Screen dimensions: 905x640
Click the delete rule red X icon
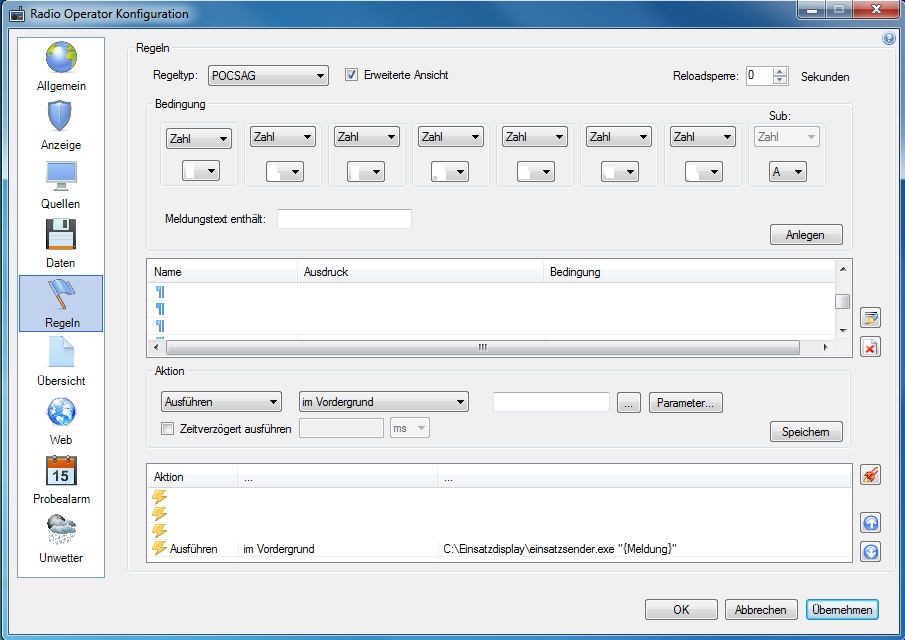pos(870,347)
